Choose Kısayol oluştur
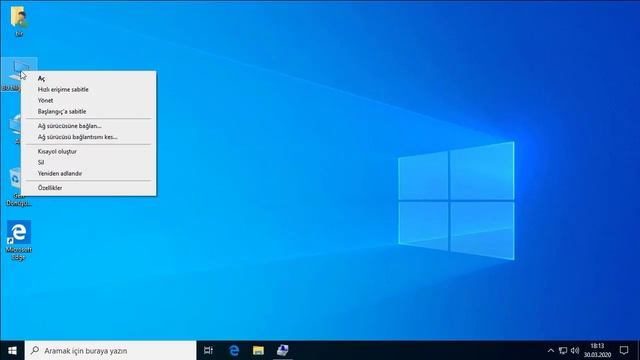640x360 pixels. coord(89,151)
